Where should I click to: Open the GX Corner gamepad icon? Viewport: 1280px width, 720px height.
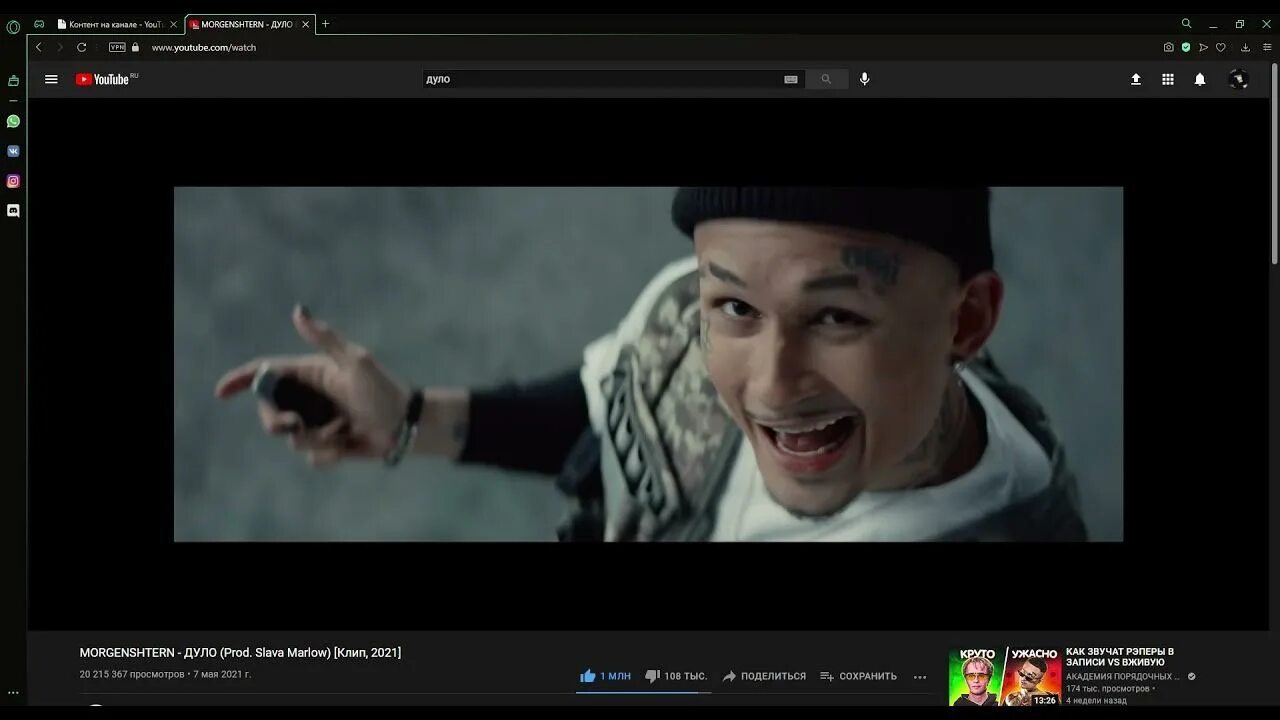(x=39, y=24)
